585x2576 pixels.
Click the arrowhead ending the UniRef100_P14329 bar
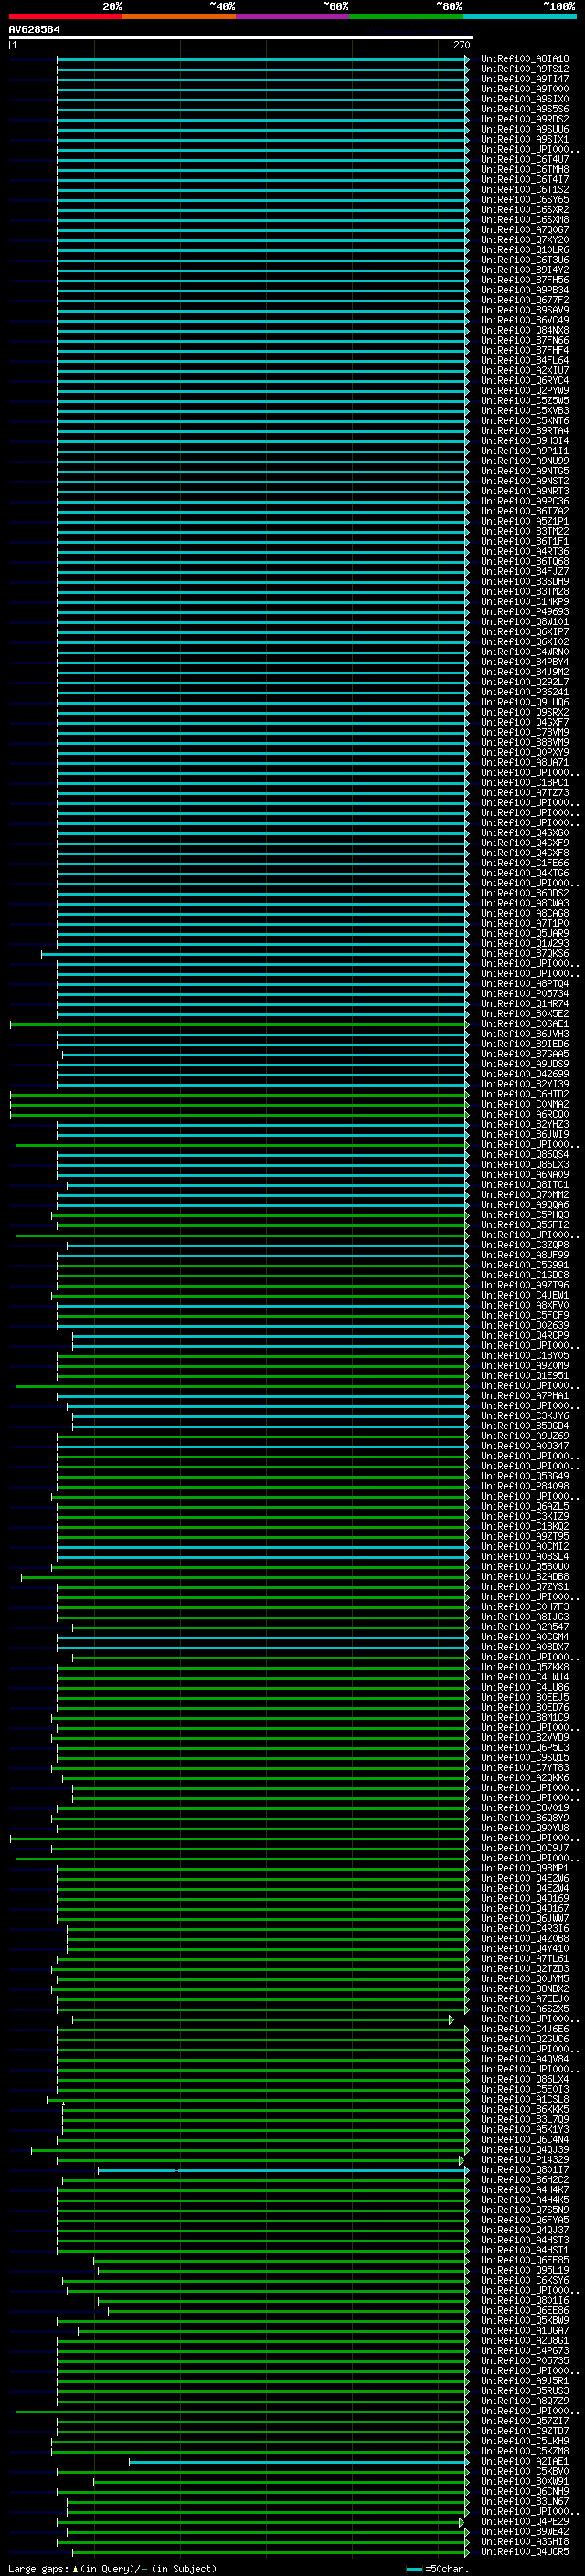tap(462, 2161)
